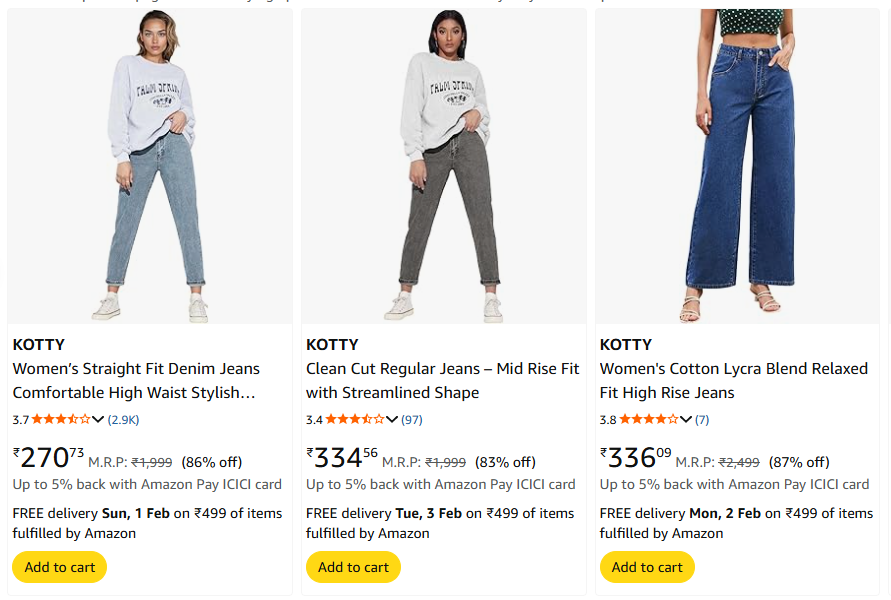Add ₹334 Clean Cut Regular Jeans to cart
This screenshot has width=891, height=600.
click(353, 567)
